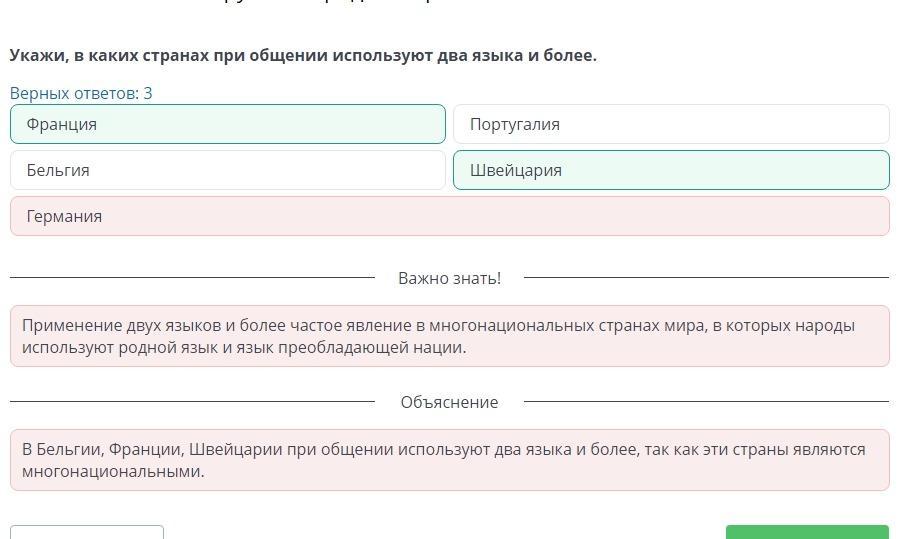The image size is (907, 539).
Task: Click the divider line right of 'Объяснение'
Action: click(x=705, y=402)
